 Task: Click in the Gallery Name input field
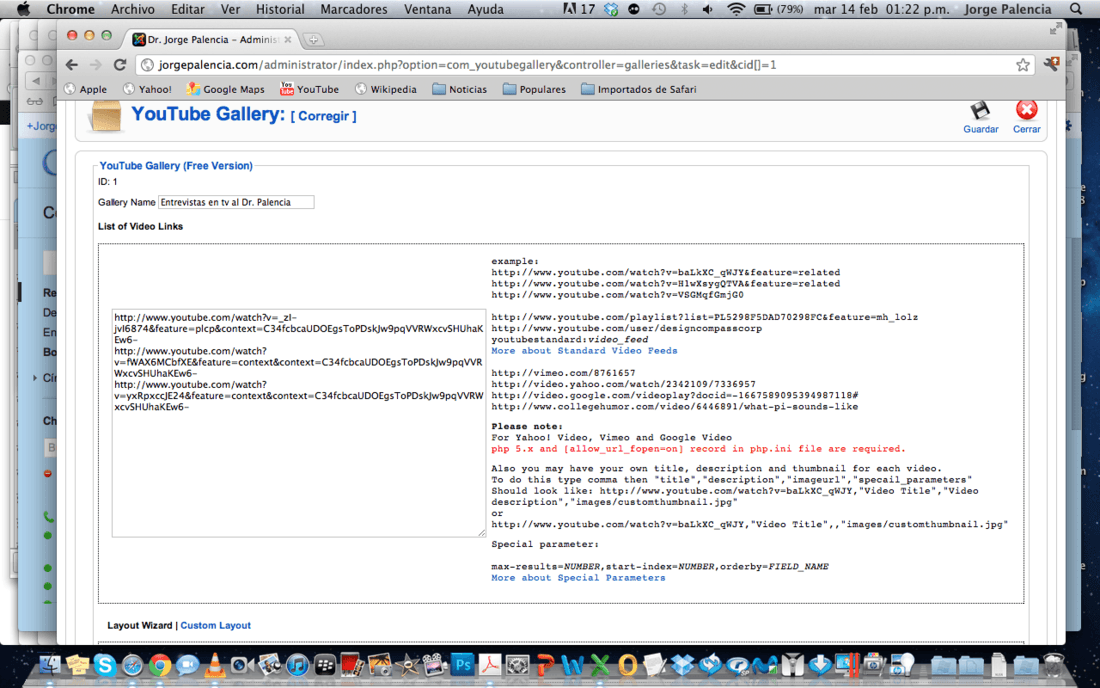tap(236, 202)
